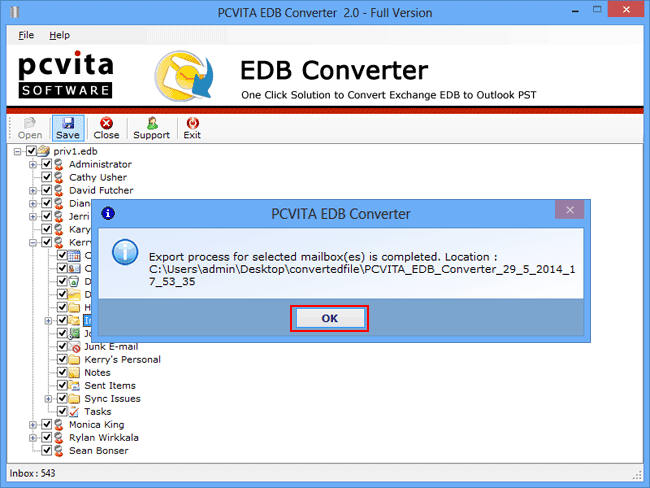Image resolution: width=650 pixels, height=488 pixels.
Task: Click the exported file path text
Action: [362, 275]
